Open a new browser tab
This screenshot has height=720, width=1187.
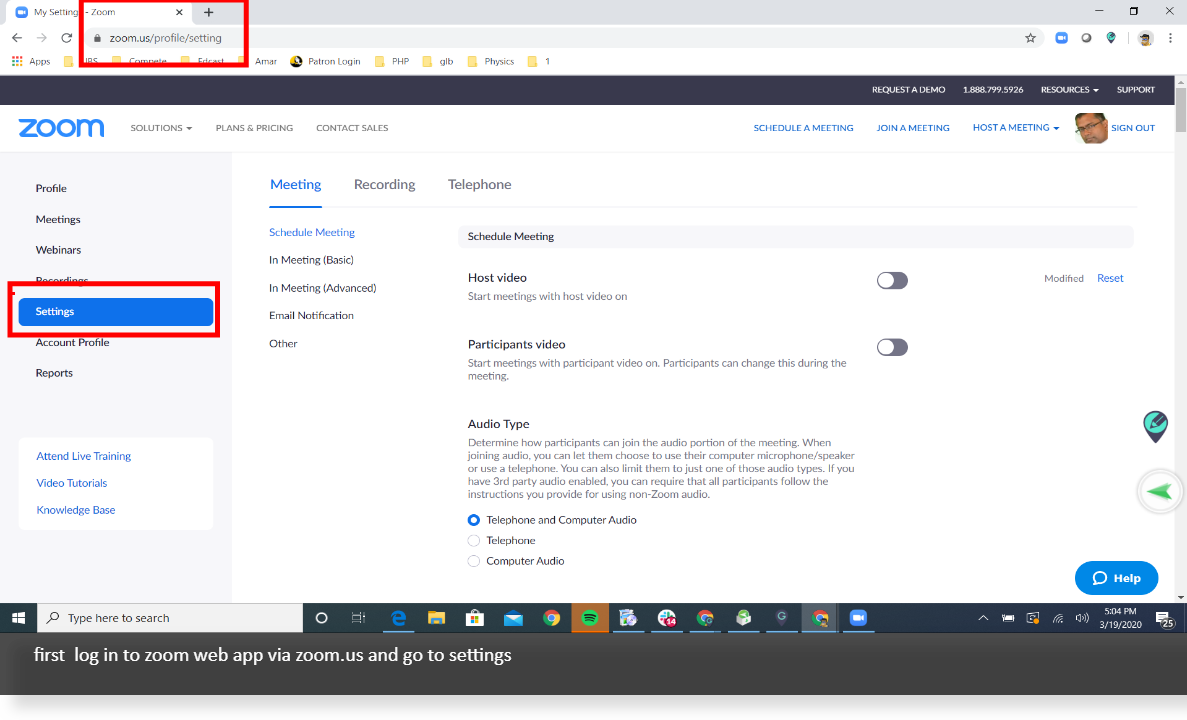pos(209,12)
